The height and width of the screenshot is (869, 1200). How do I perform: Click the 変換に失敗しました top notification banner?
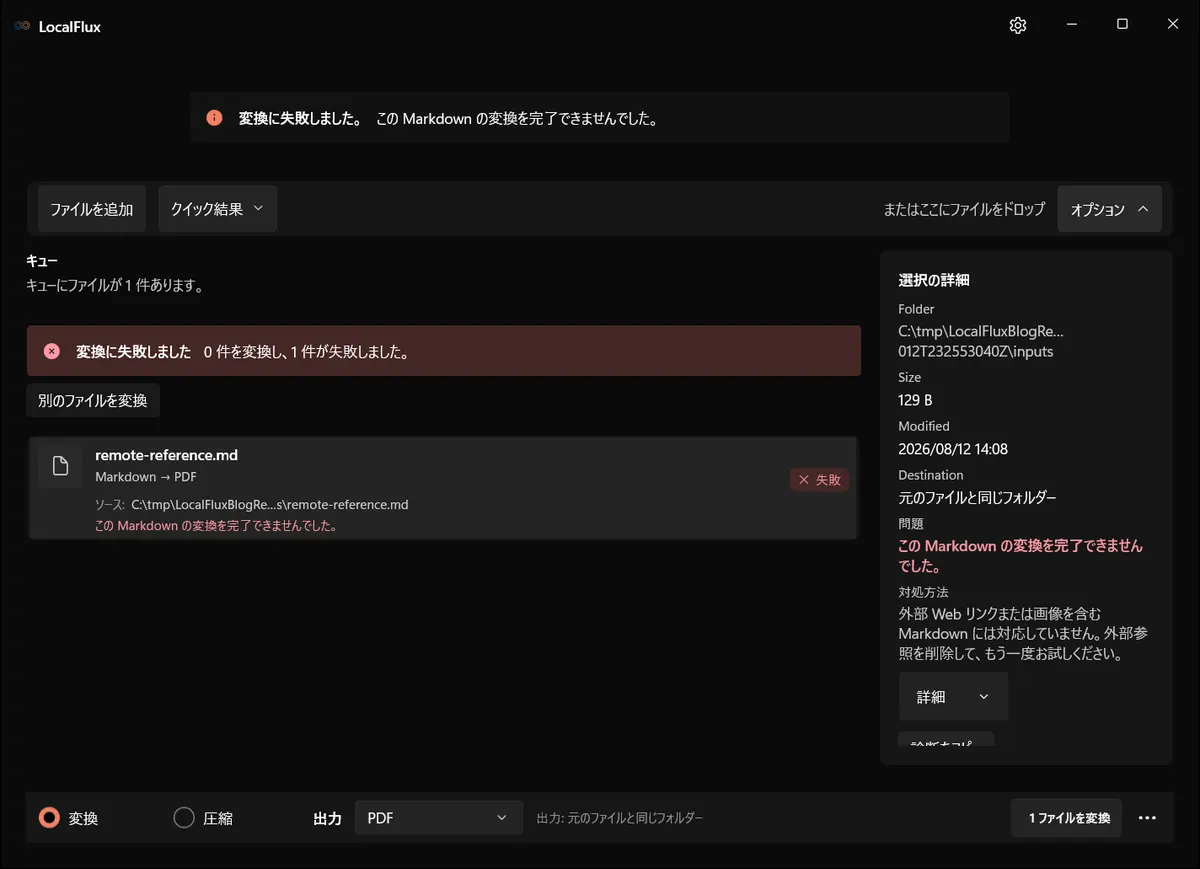pos(599,118)
